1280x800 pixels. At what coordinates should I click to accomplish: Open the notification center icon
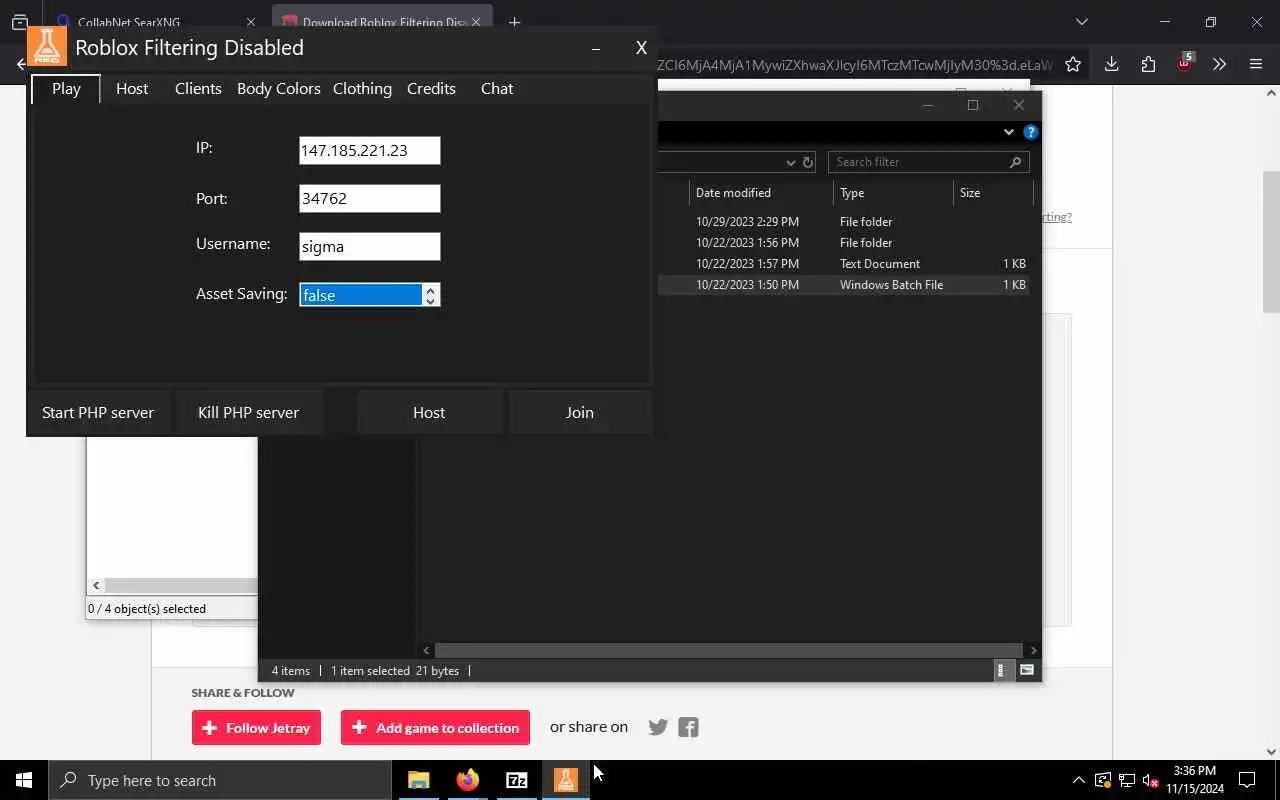click(x=1247, y=780)
